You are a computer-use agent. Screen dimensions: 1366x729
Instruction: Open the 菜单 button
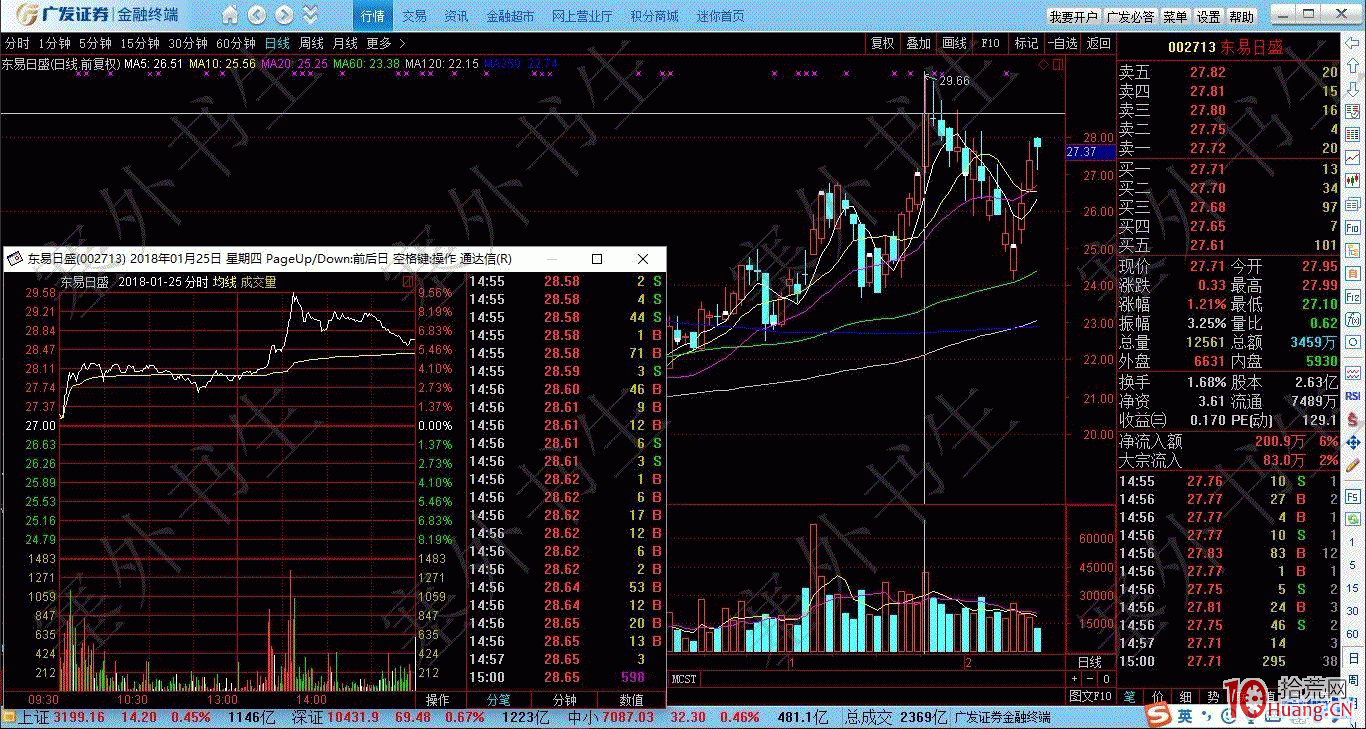pyautogui.click(x=1176, y=17)
